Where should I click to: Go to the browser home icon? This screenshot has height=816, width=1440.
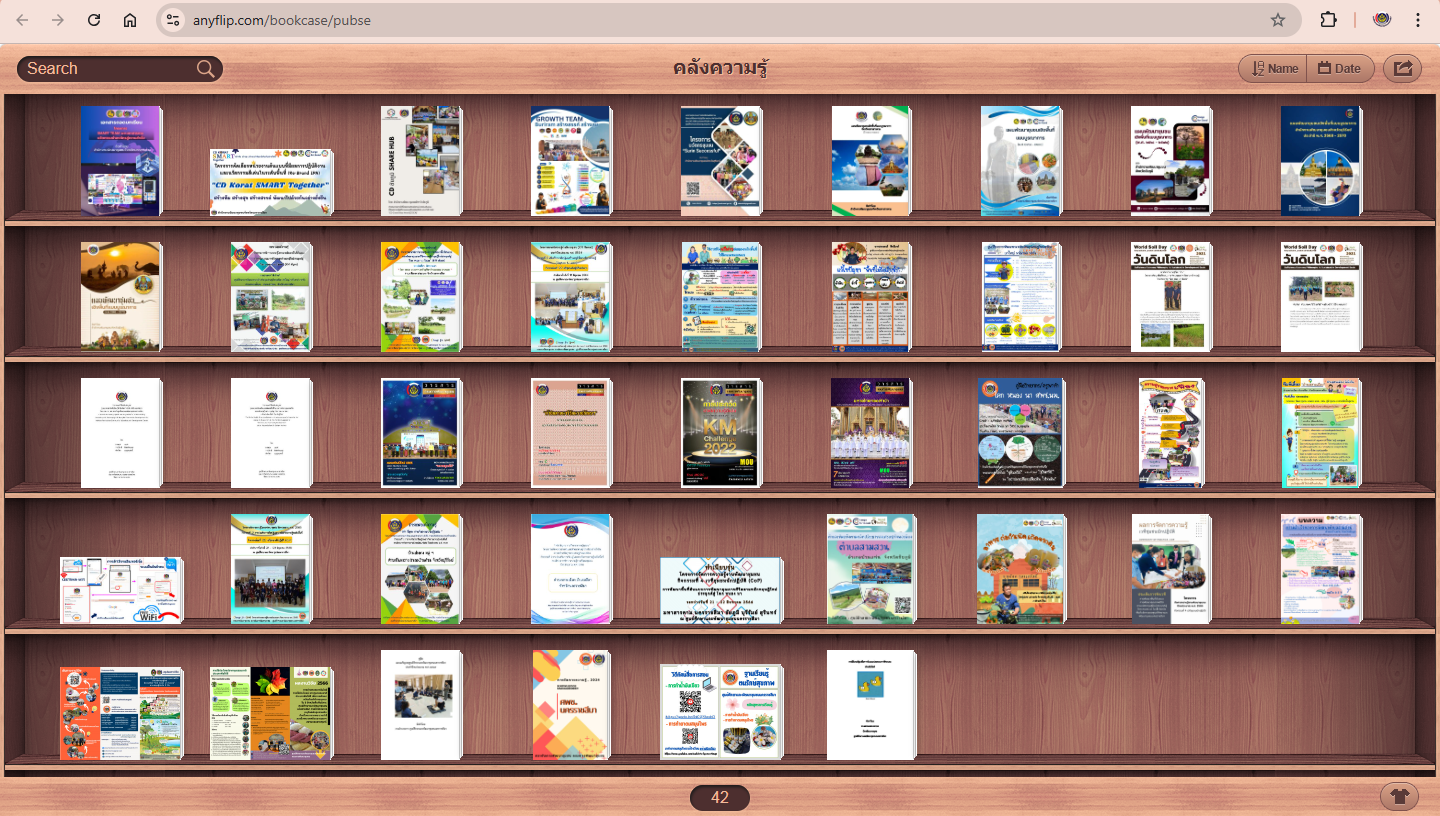130,20
